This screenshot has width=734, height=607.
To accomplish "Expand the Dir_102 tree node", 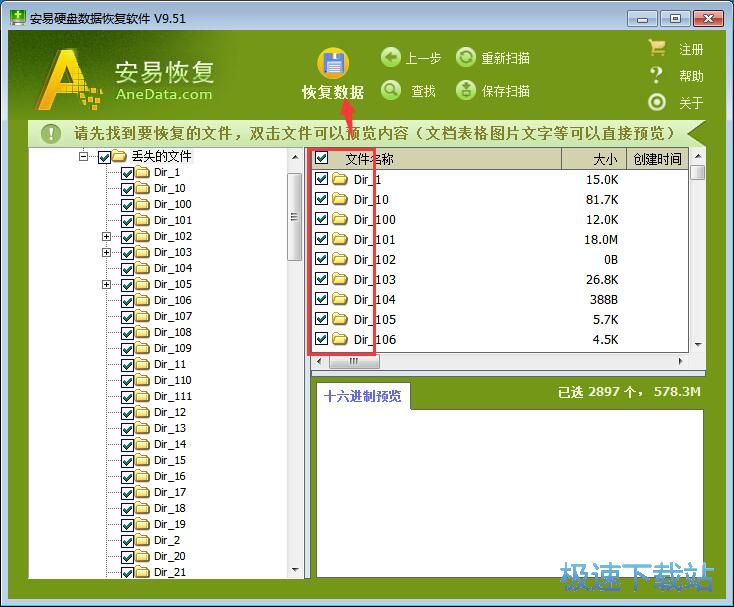I will coord(106,236).
